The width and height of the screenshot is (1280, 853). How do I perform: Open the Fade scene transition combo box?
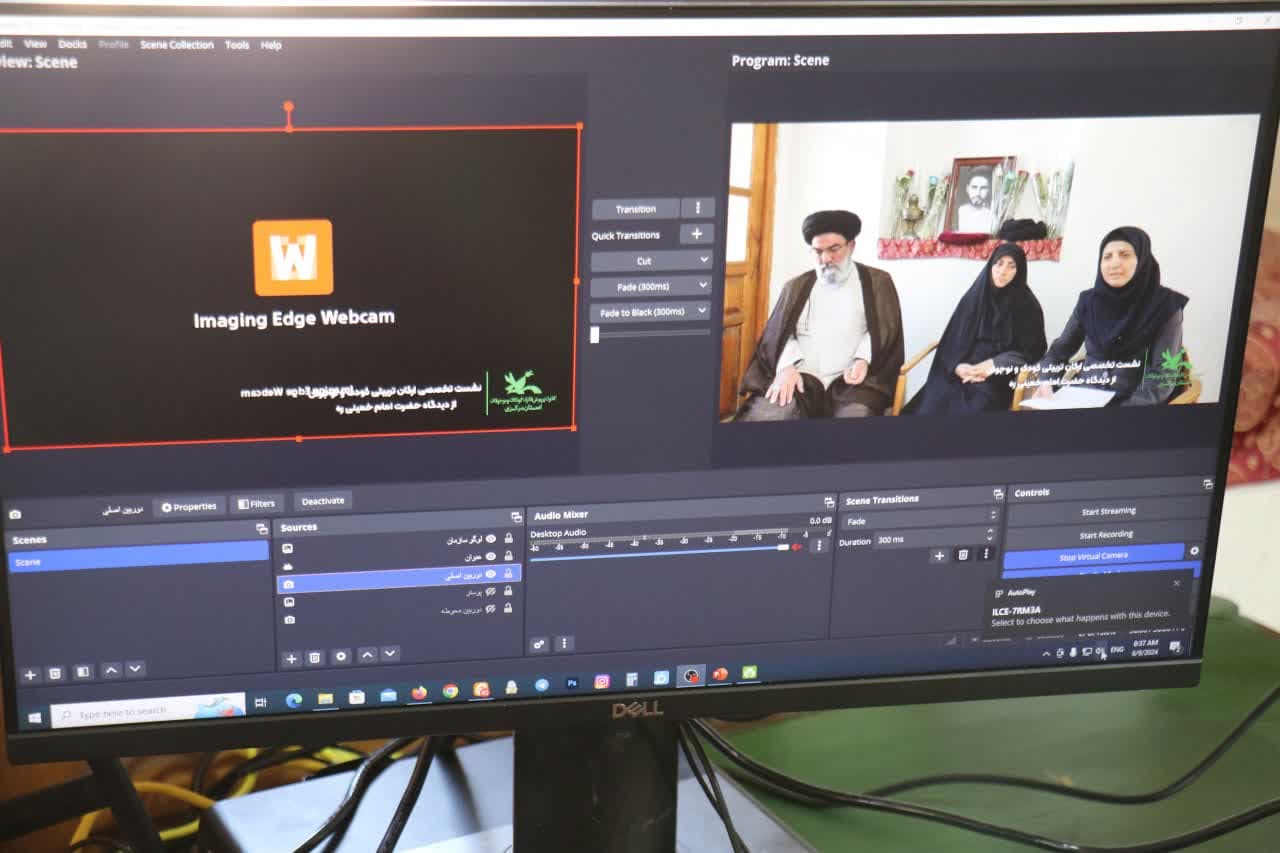click(920, 521)
